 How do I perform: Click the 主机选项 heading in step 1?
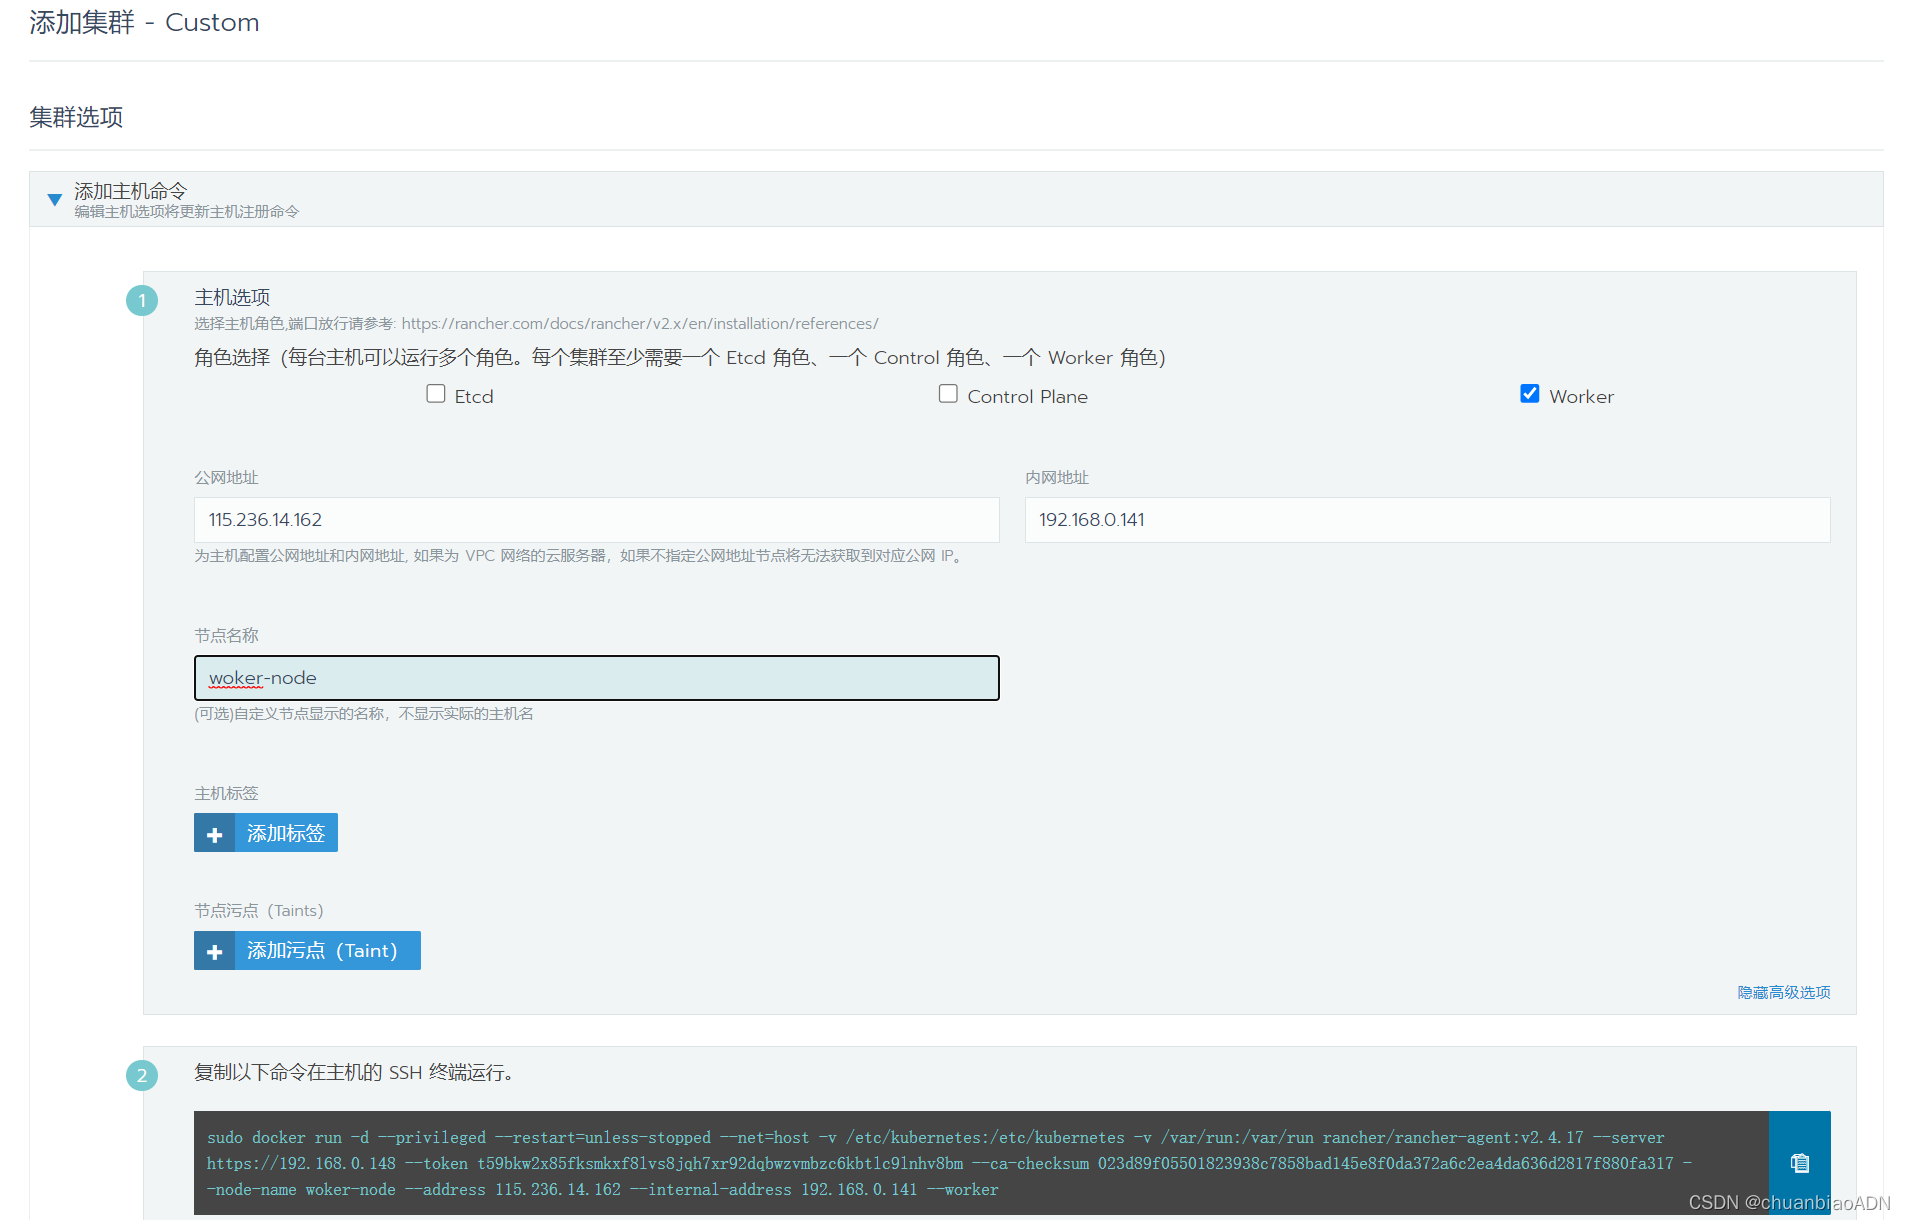(x=232, y=297)
